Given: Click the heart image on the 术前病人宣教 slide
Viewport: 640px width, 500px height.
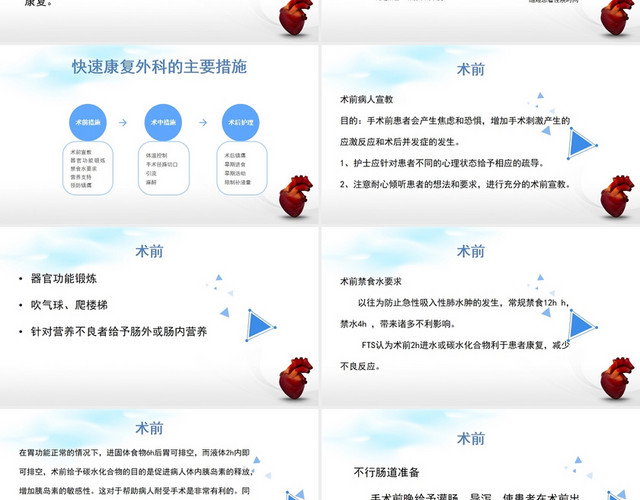Looking at the screenshot, I should (617, 197).
